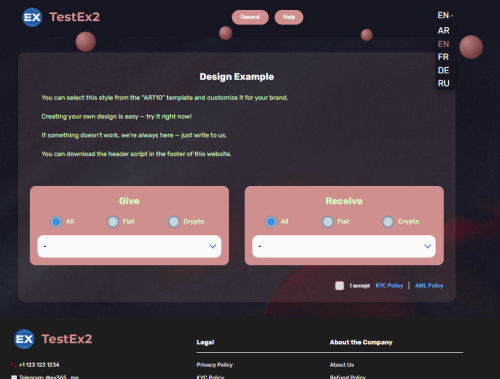
Task: Click the line 'Creating your own design is easy'
Action: tap(116, 117)
